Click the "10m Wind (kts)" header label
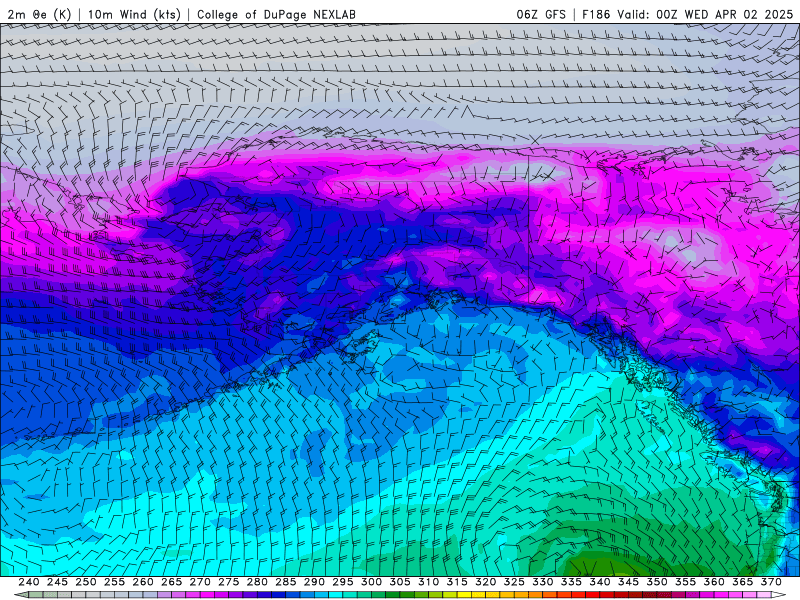 134,14
